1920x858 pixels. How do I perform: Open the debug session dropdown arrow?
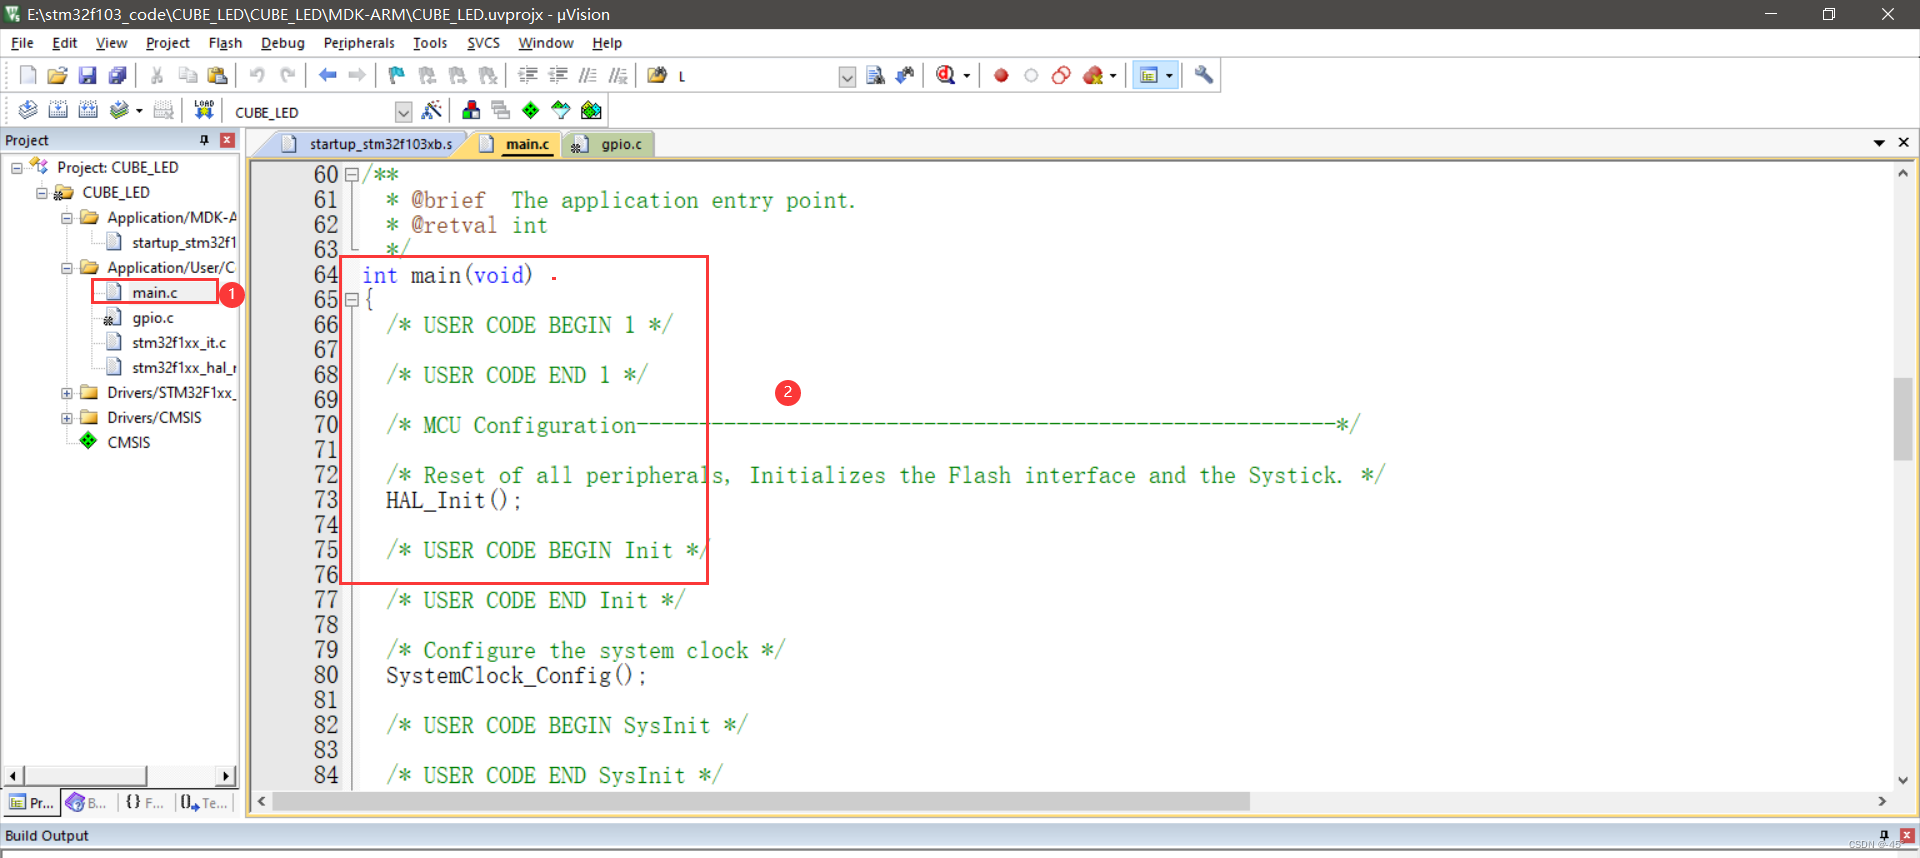[966, 76]
